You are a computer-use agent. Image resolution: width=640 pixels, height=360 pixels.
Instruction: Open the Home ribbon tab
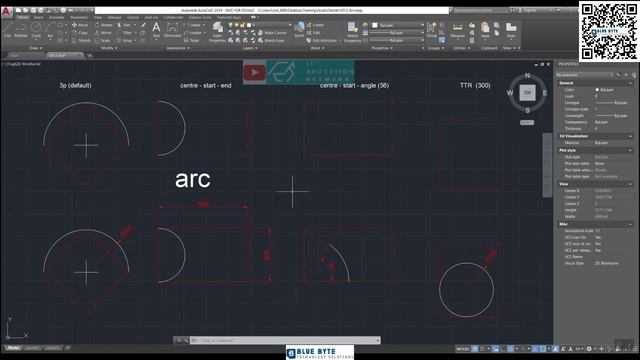tap(22, 18)
